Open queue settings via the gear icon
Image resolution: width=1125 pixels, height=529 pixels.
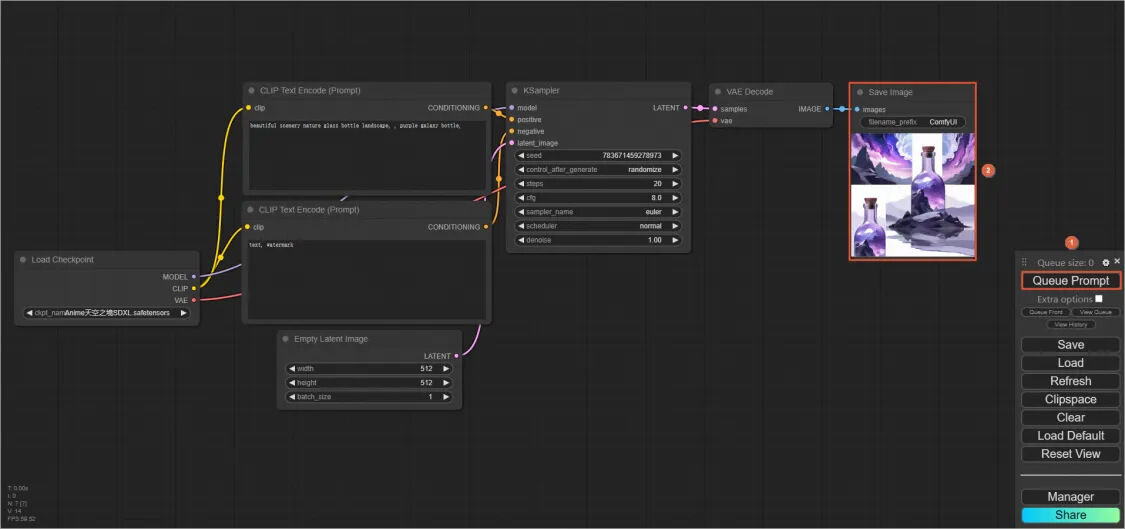[x=1105, y=262]
